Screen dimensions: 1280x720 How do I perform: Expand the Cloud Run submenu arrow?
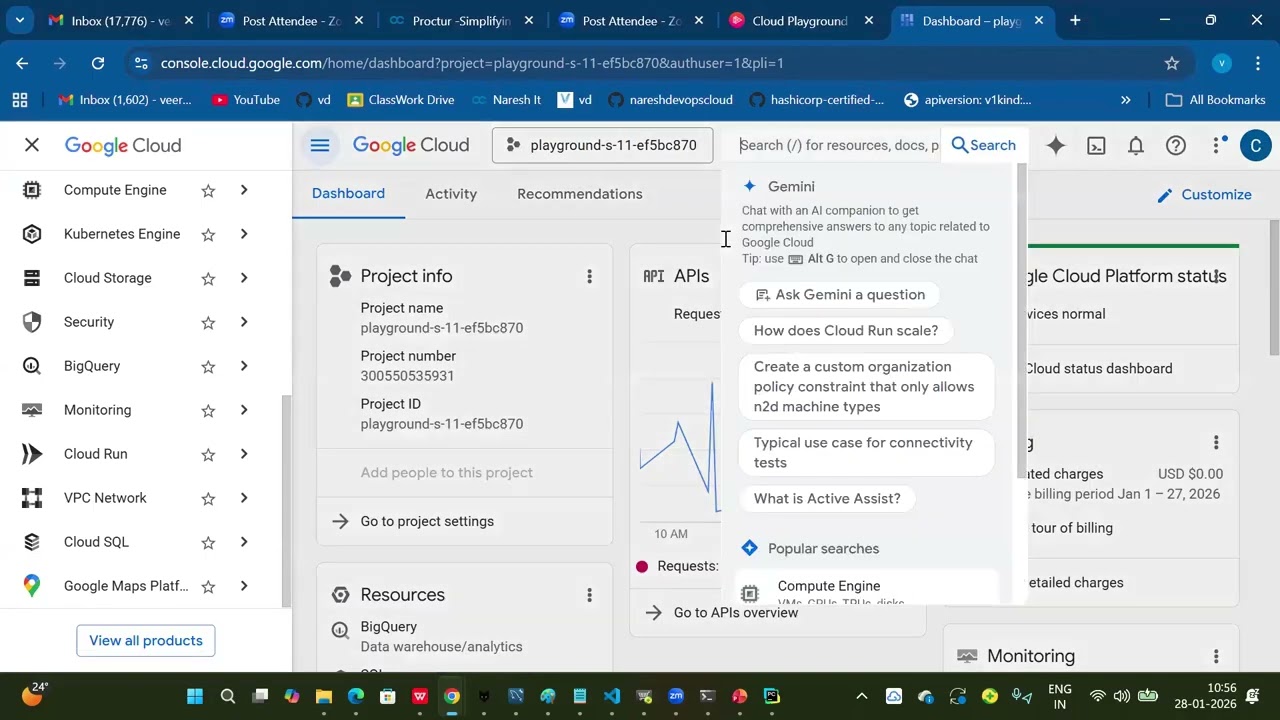click(243, 454)
